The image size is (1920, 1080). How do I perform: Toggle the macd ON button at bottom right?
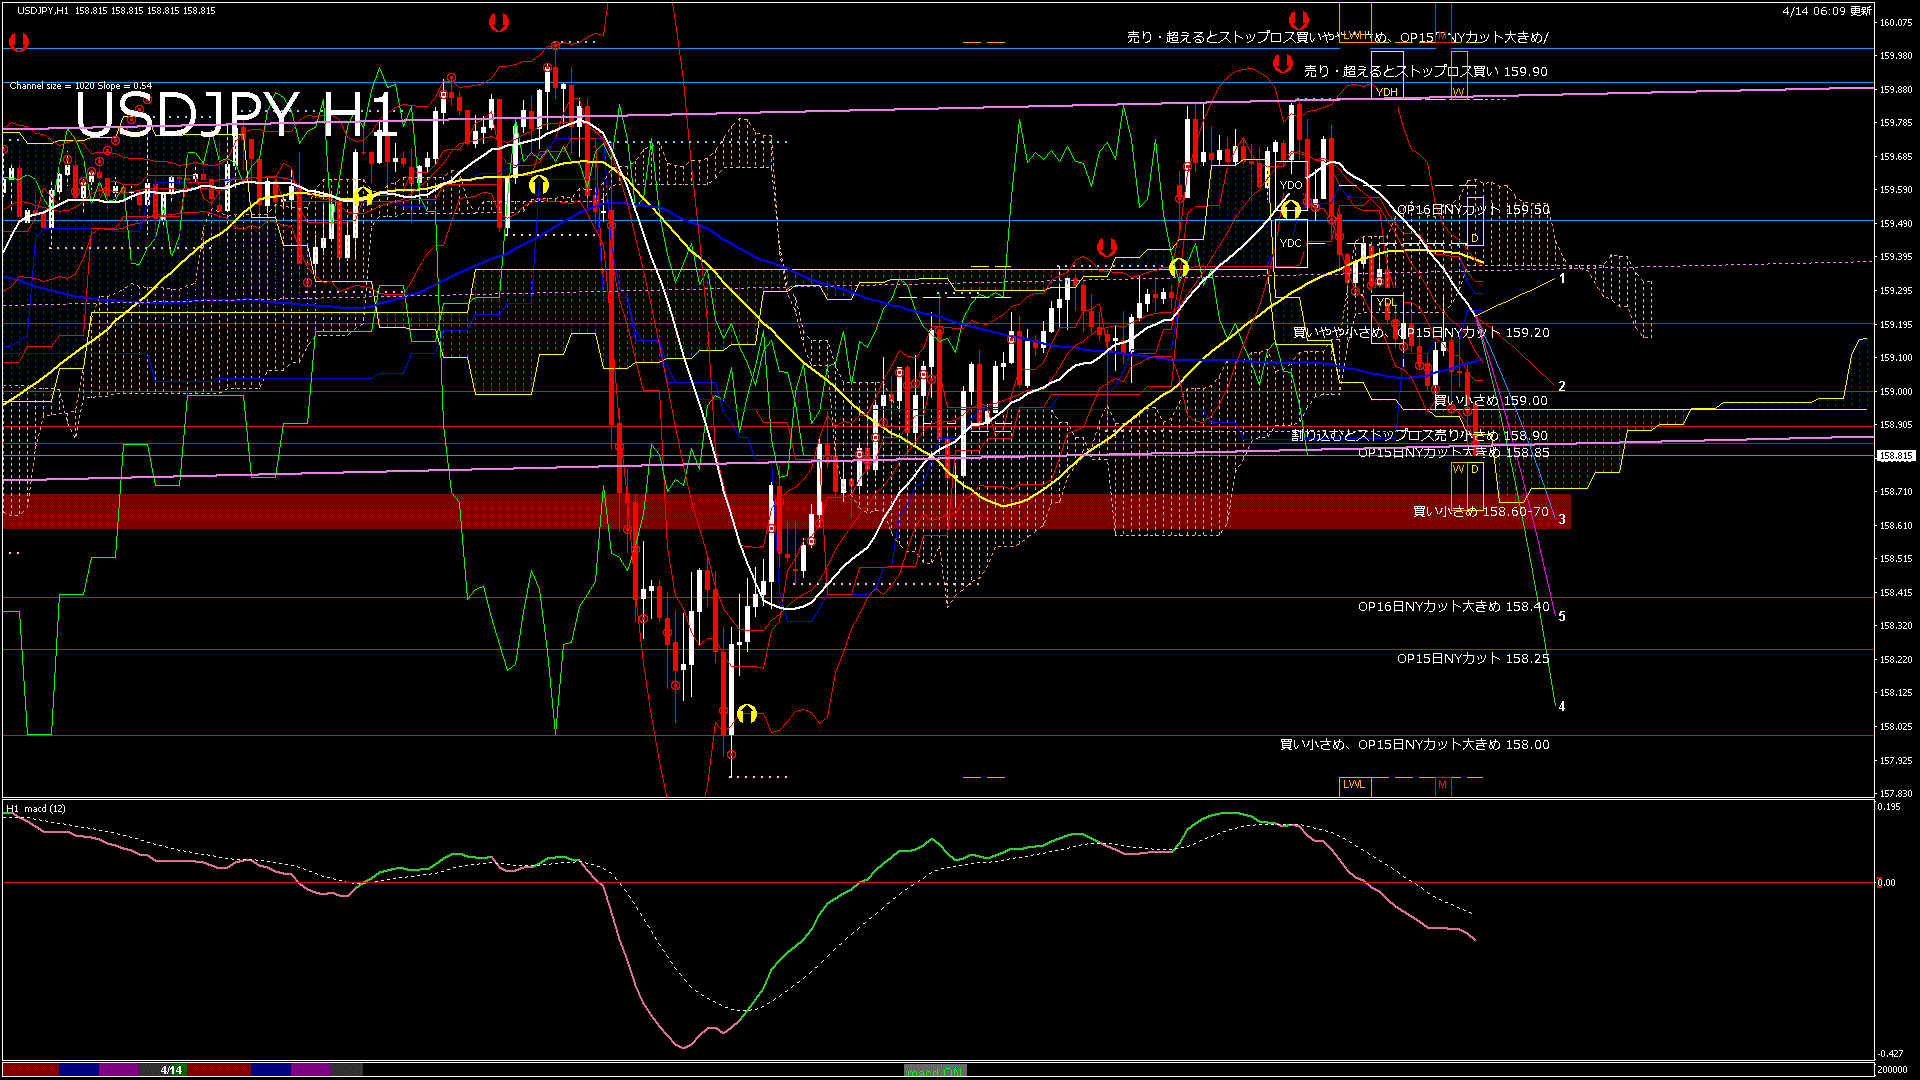pos(936,1070)
